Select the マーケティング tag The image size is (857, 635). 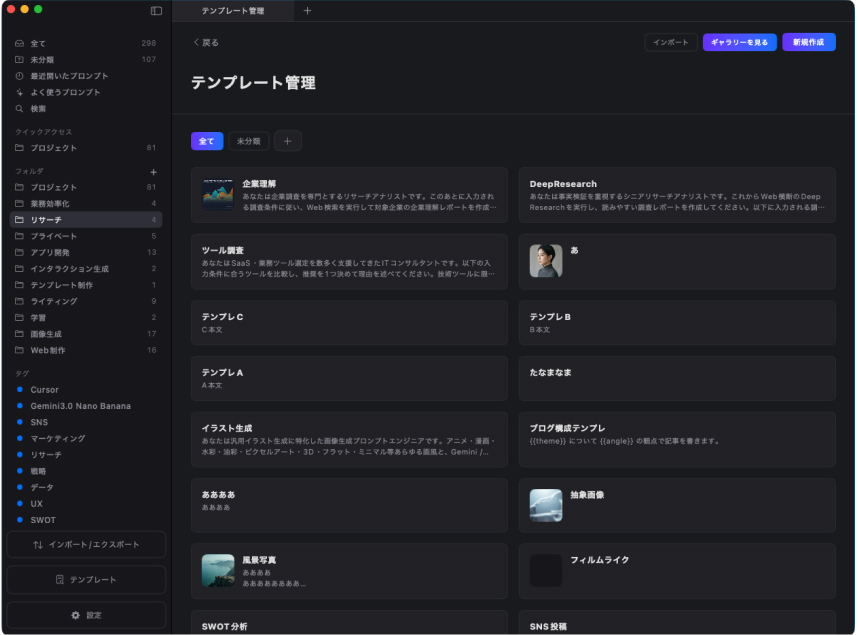pyautogui.click(x=86, y=438)
